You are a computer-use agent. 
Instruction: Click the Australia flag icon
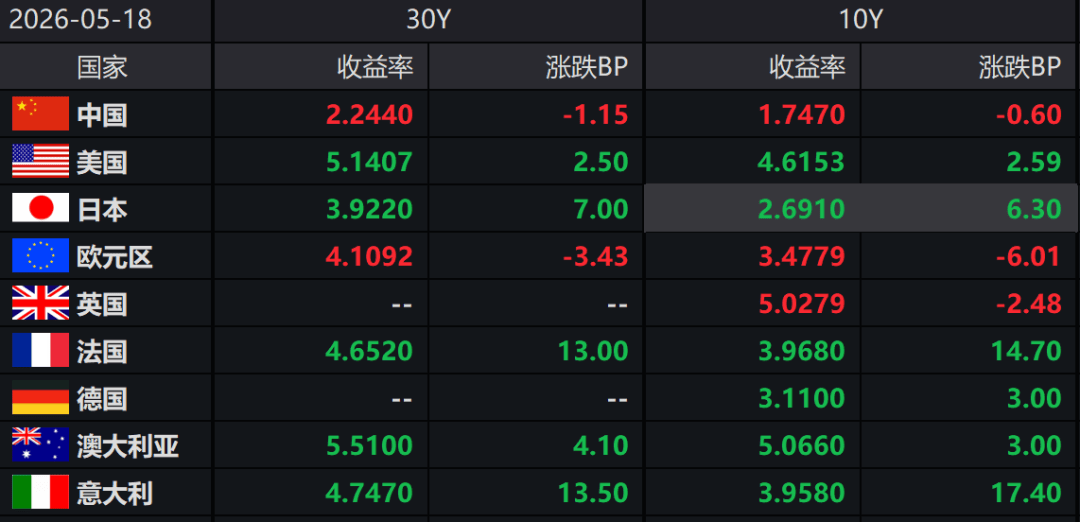tap(41, 445)
